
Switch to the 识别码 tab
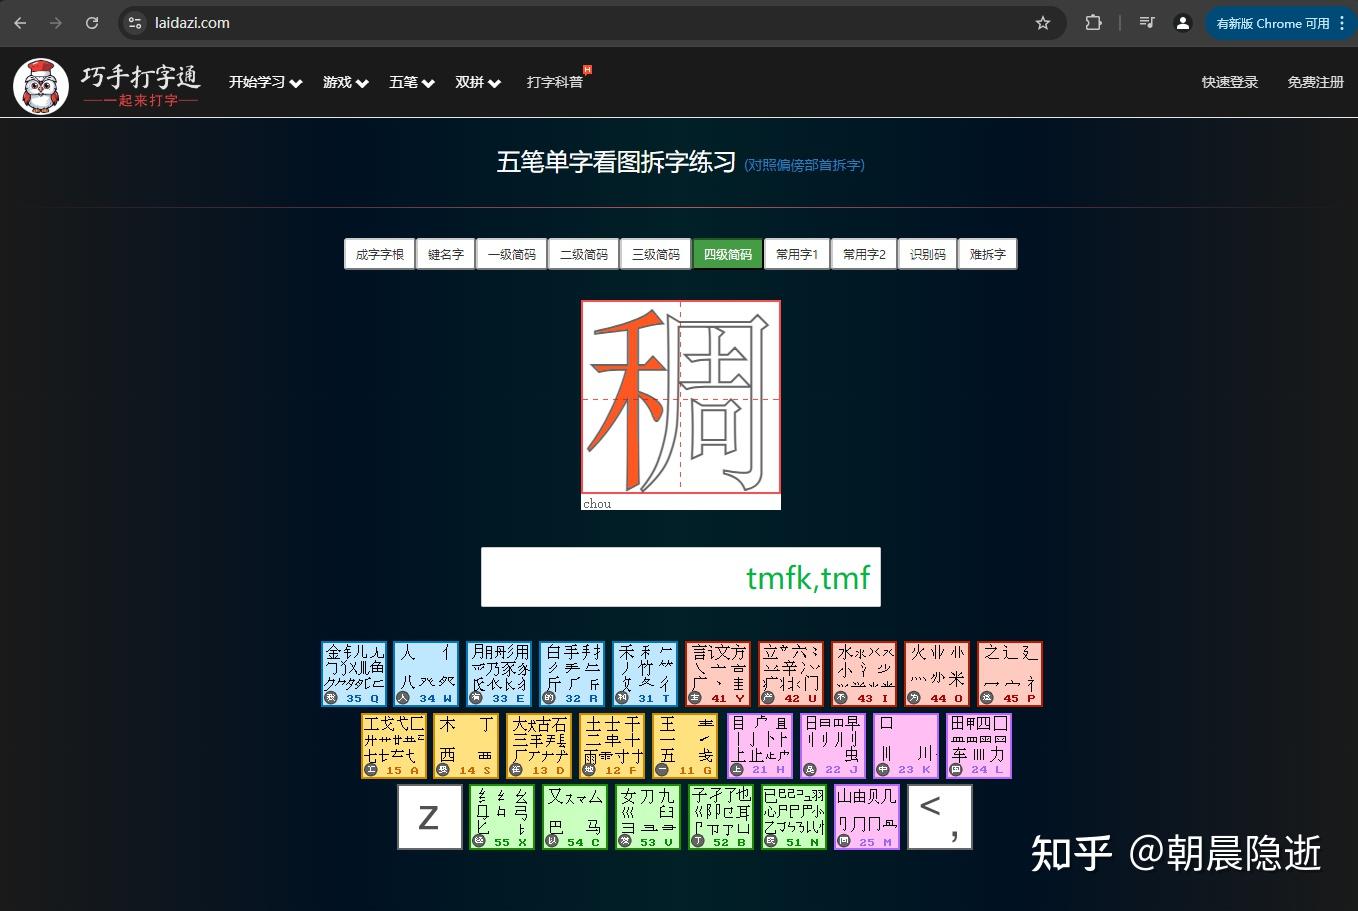[928, 254]
